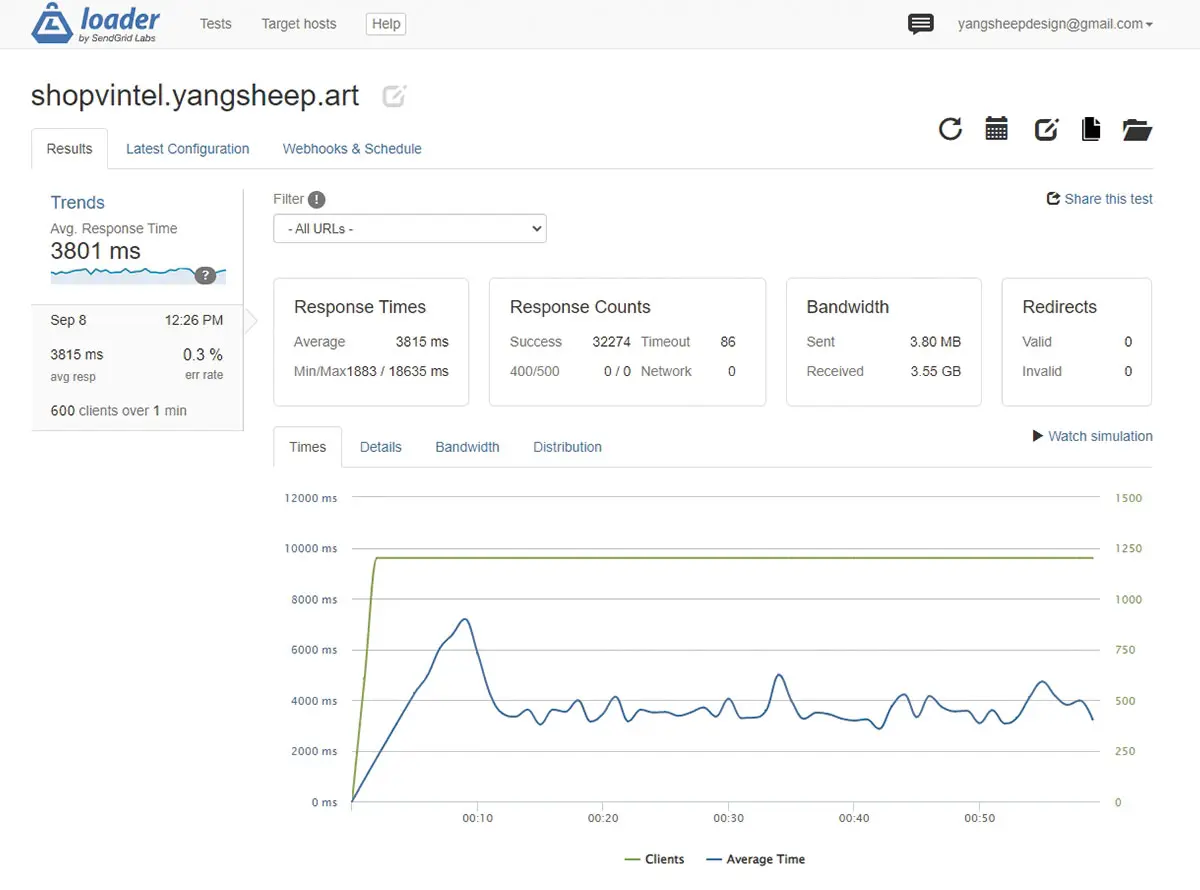This screenshot has height=890, width=1200.
Task: Click the Sent 3.80 MB value
Action: coord(935,342)
